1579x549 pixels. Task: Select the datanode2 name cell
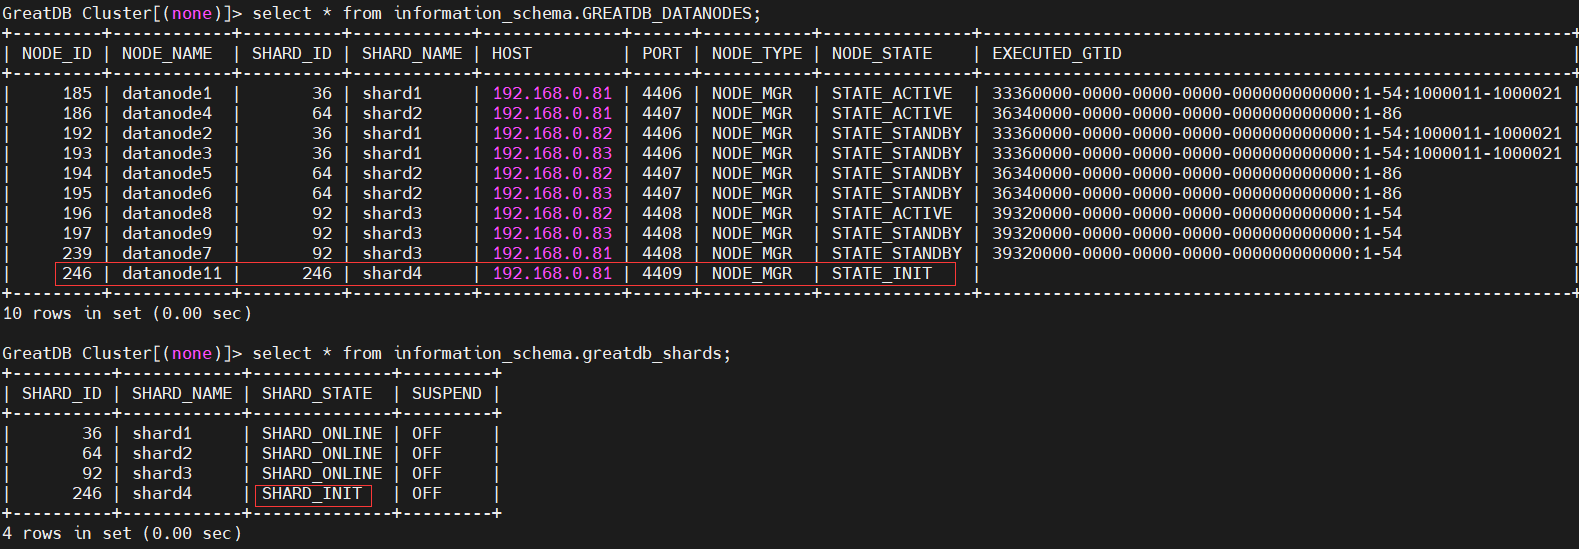[x=167, y=134]
